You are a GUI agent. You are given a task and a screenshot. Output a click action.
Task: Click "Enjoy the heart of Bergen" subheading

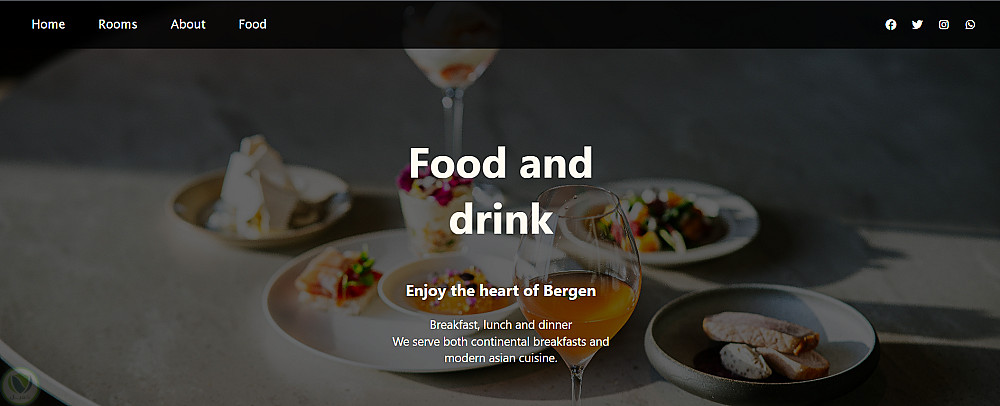point(501,291)
